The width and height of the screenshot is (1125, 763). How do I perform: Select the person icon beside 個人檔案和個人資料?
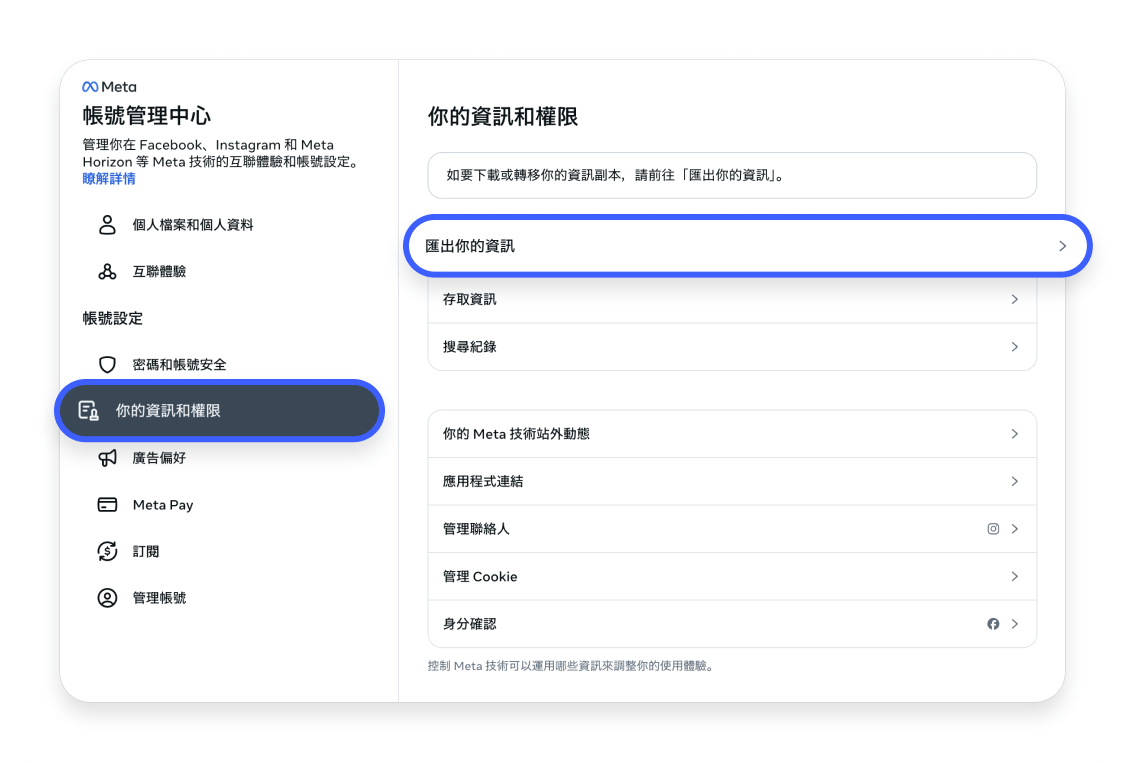(107, 225)
